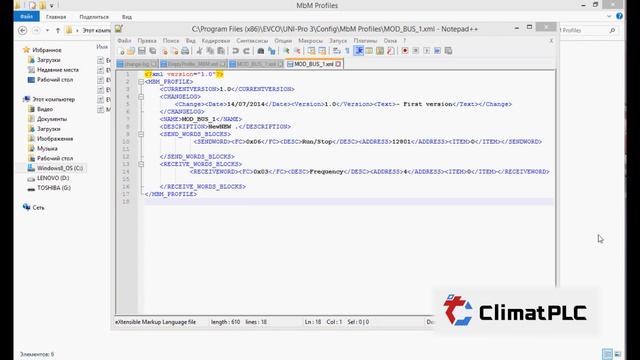The image size is (640, 360).
Task: Toggle synchronized vertical scrolling icon
Action: (x=311, y=51)
